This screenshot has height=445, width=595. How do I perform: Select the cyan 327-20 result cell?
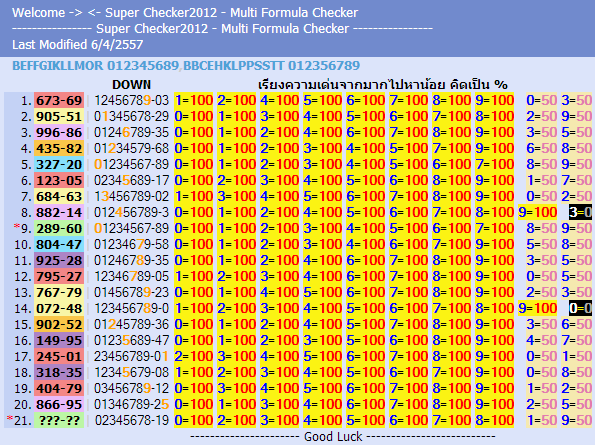pos(59,165)
